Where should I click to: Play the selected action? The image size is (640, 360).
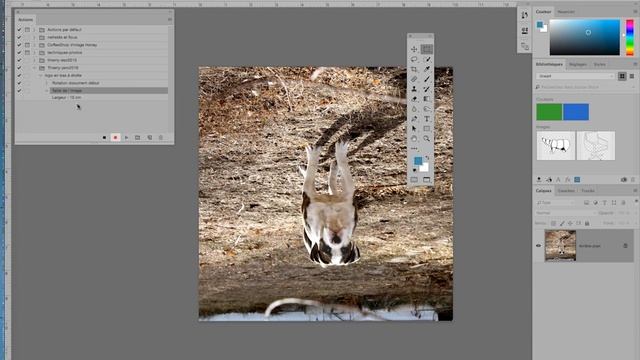[x=127, y=138]
